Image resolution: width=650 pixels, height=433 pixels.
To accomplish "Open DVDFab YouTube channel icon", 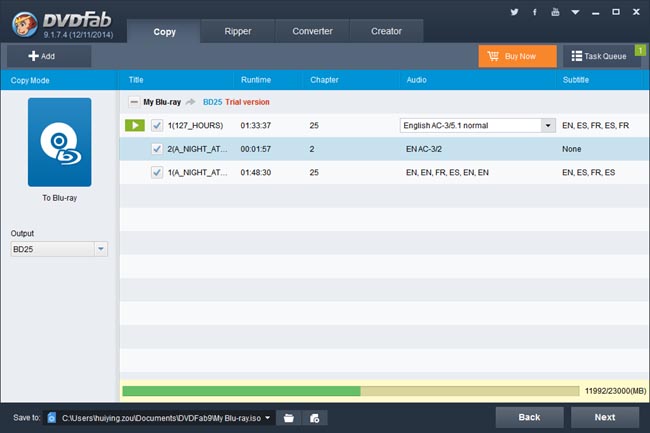I will click(555, 12).
